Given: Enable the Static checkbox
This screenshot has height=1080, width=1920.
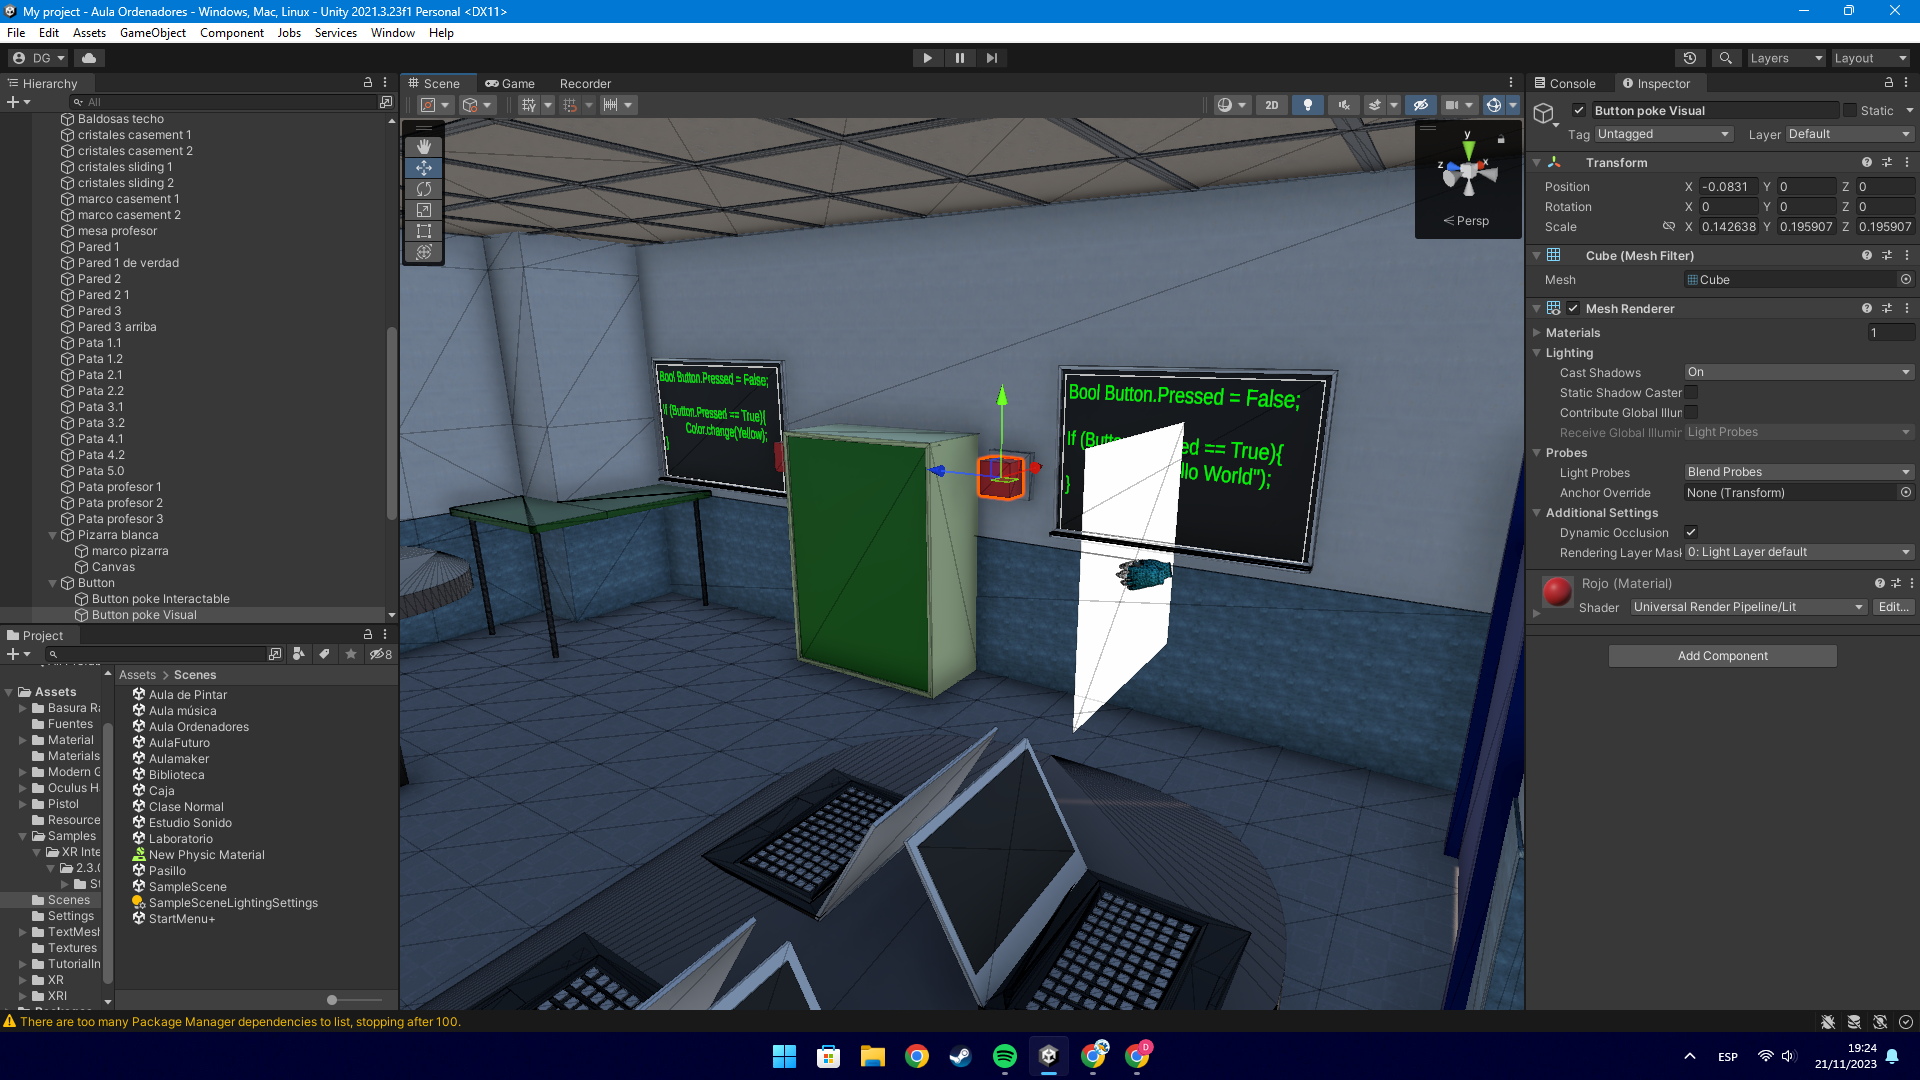Looking at the screenshot, I should pos(1850,111).
